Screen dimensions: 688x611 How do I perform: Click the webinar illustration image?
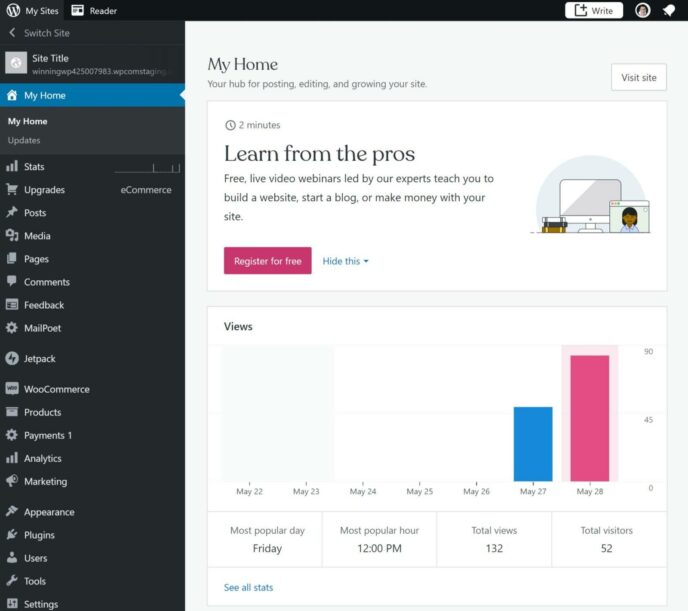point(590,195)
